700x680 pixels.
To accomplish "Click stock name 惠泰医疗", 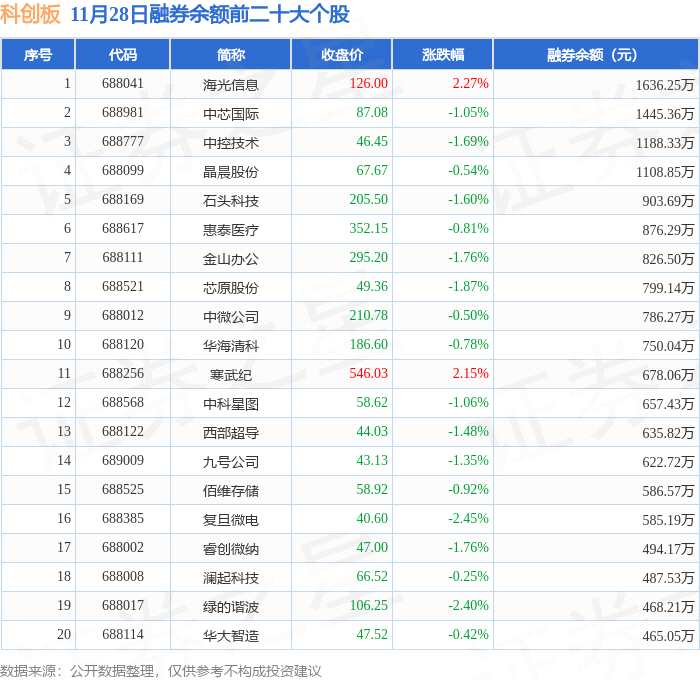I will [231, 230].
